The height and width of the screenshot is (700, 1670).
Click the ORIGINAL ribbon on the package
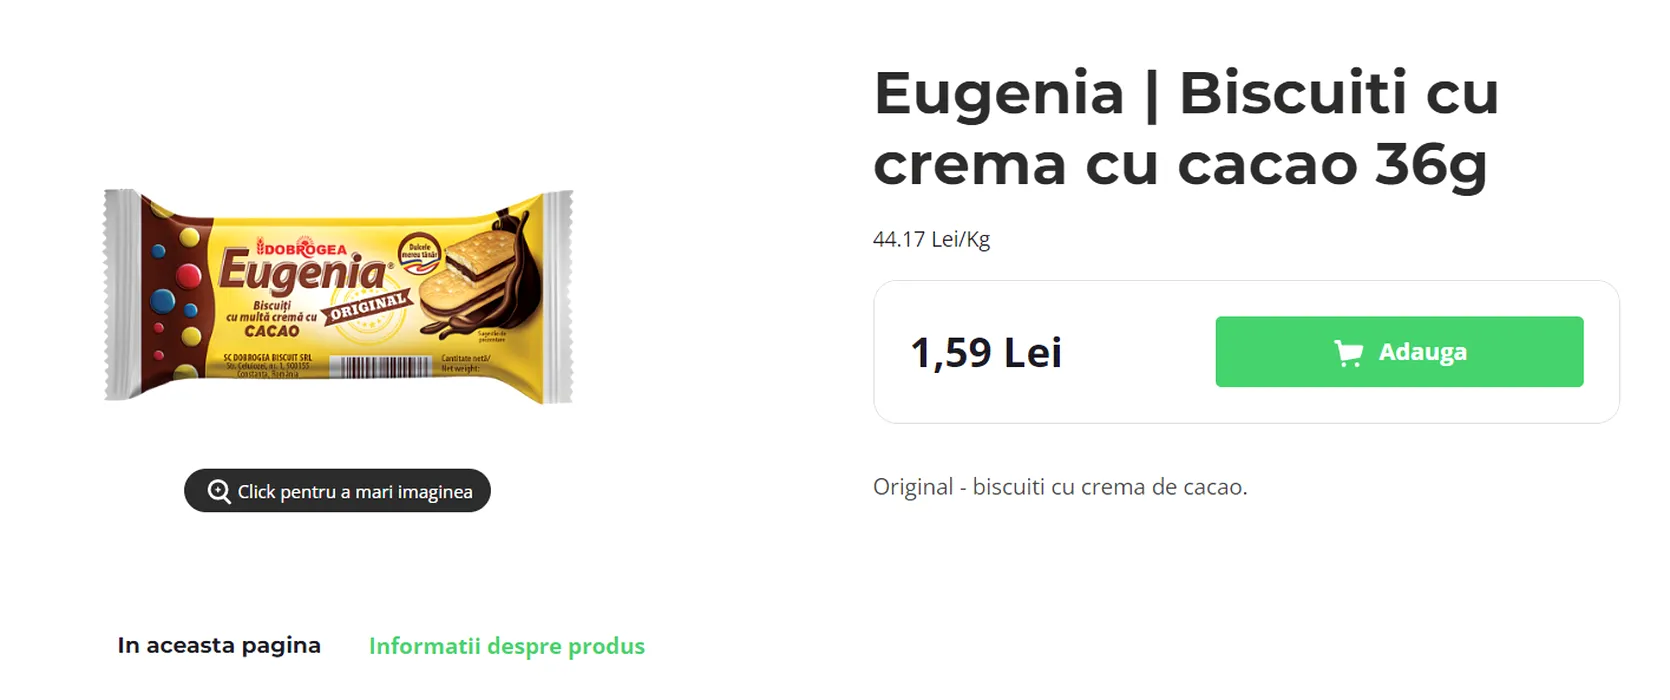pos(368,307)
